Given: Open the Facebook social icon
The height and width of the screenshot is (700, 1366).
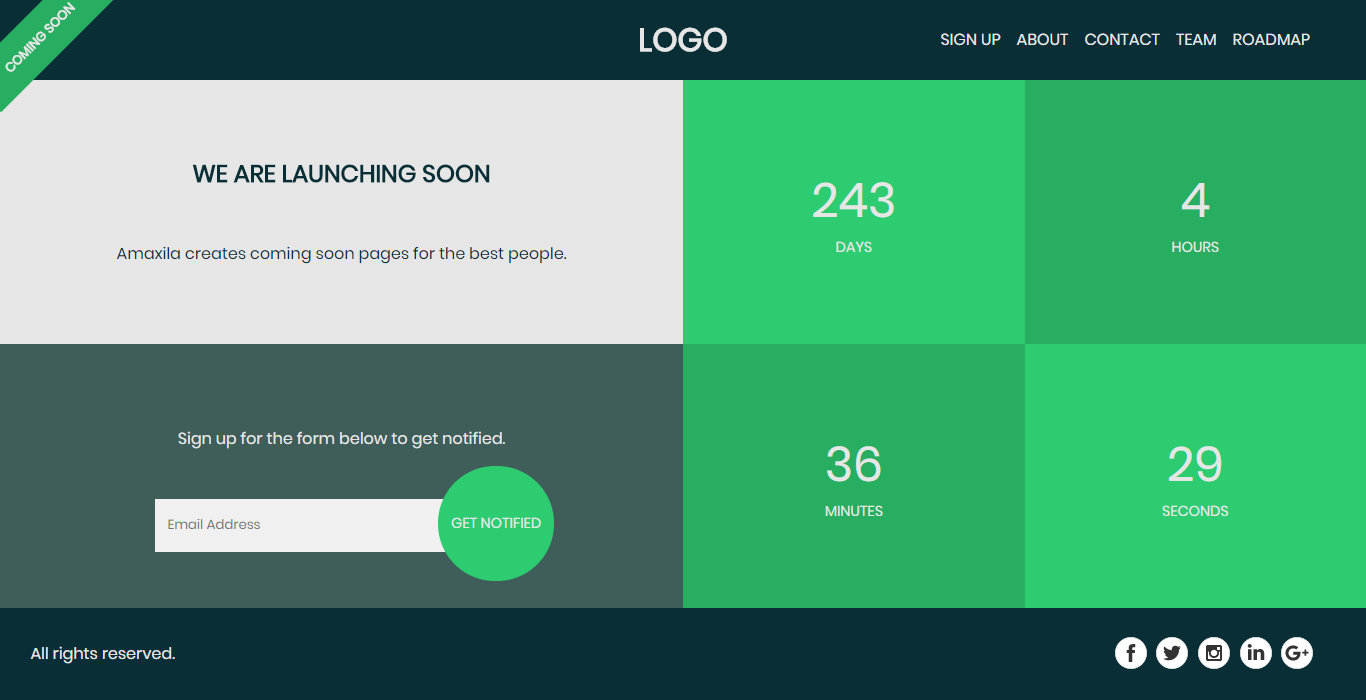Looking at the screenshot, I should pyautogui.click(x=1130, y=652).
